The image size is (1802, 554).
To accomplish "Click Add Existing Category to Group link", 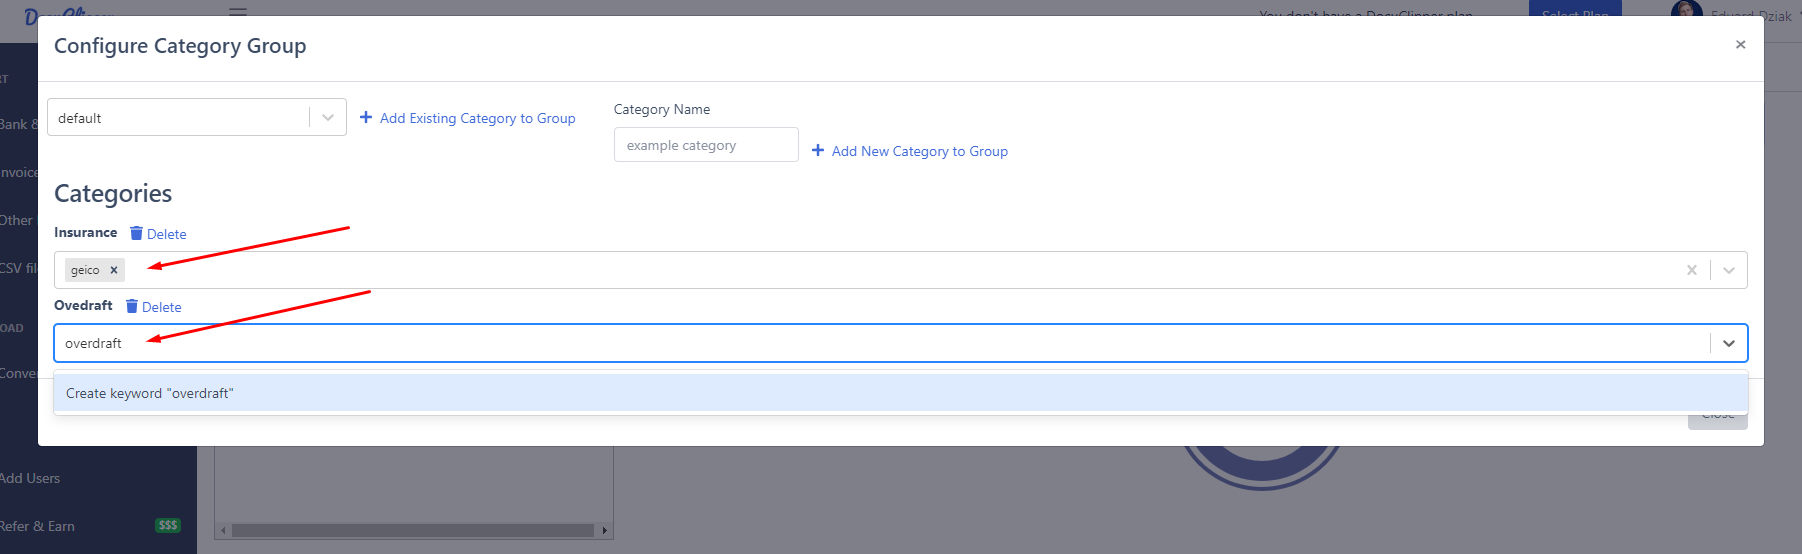I will pyautogui.click(x=477, y=118).
